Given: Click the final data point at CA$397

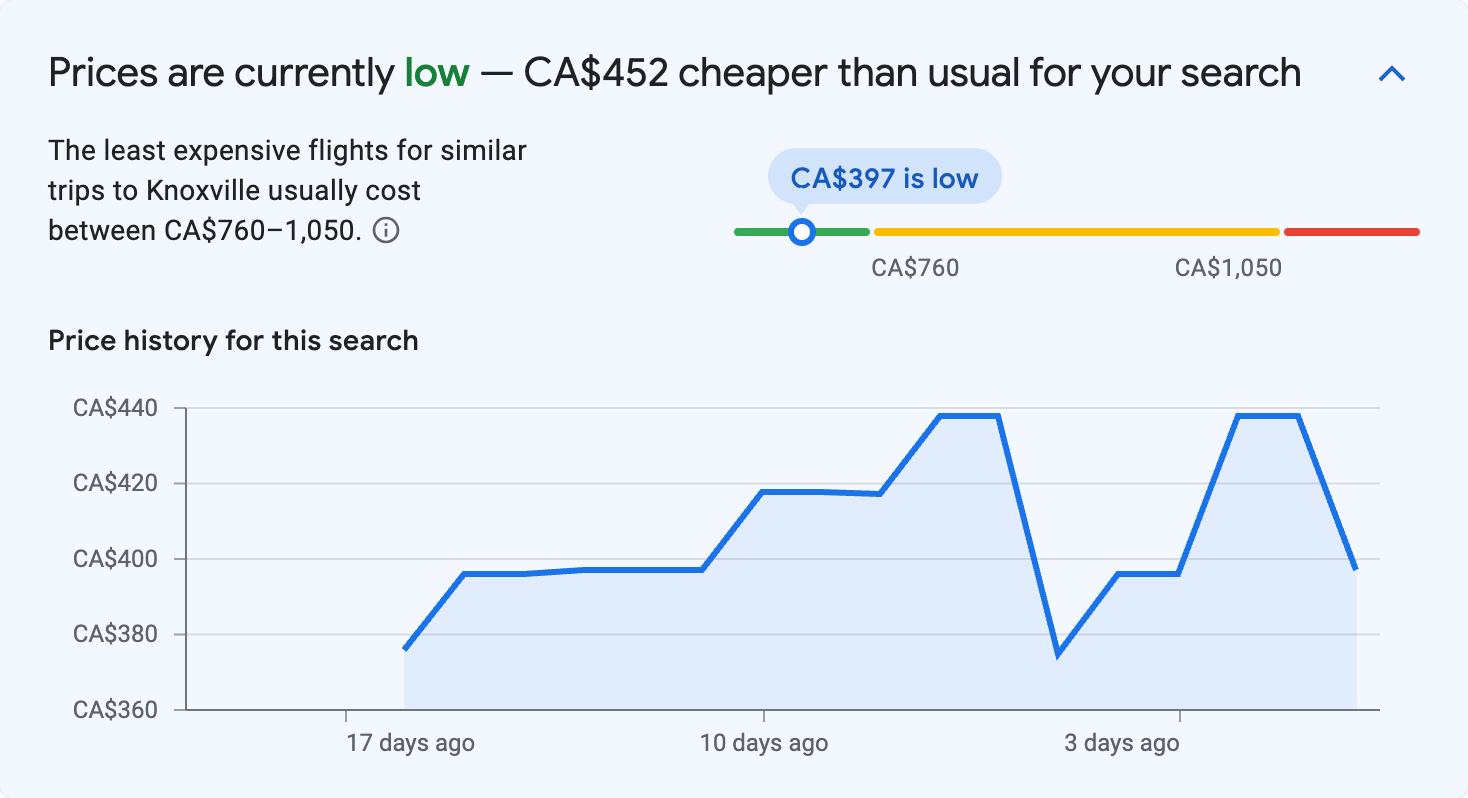Looking at the screenshot, I should pos(1355,568).
